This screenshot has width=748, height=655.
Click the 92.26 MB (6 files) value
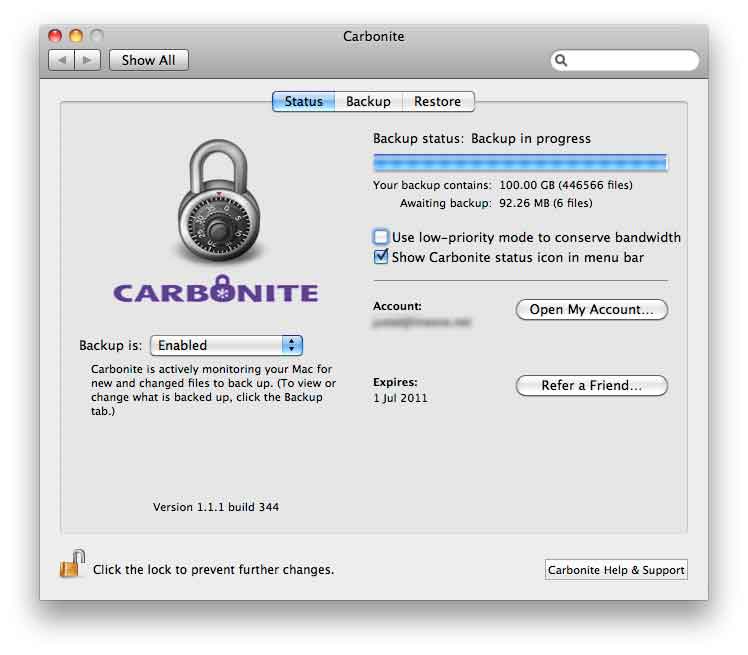[546, 203]
